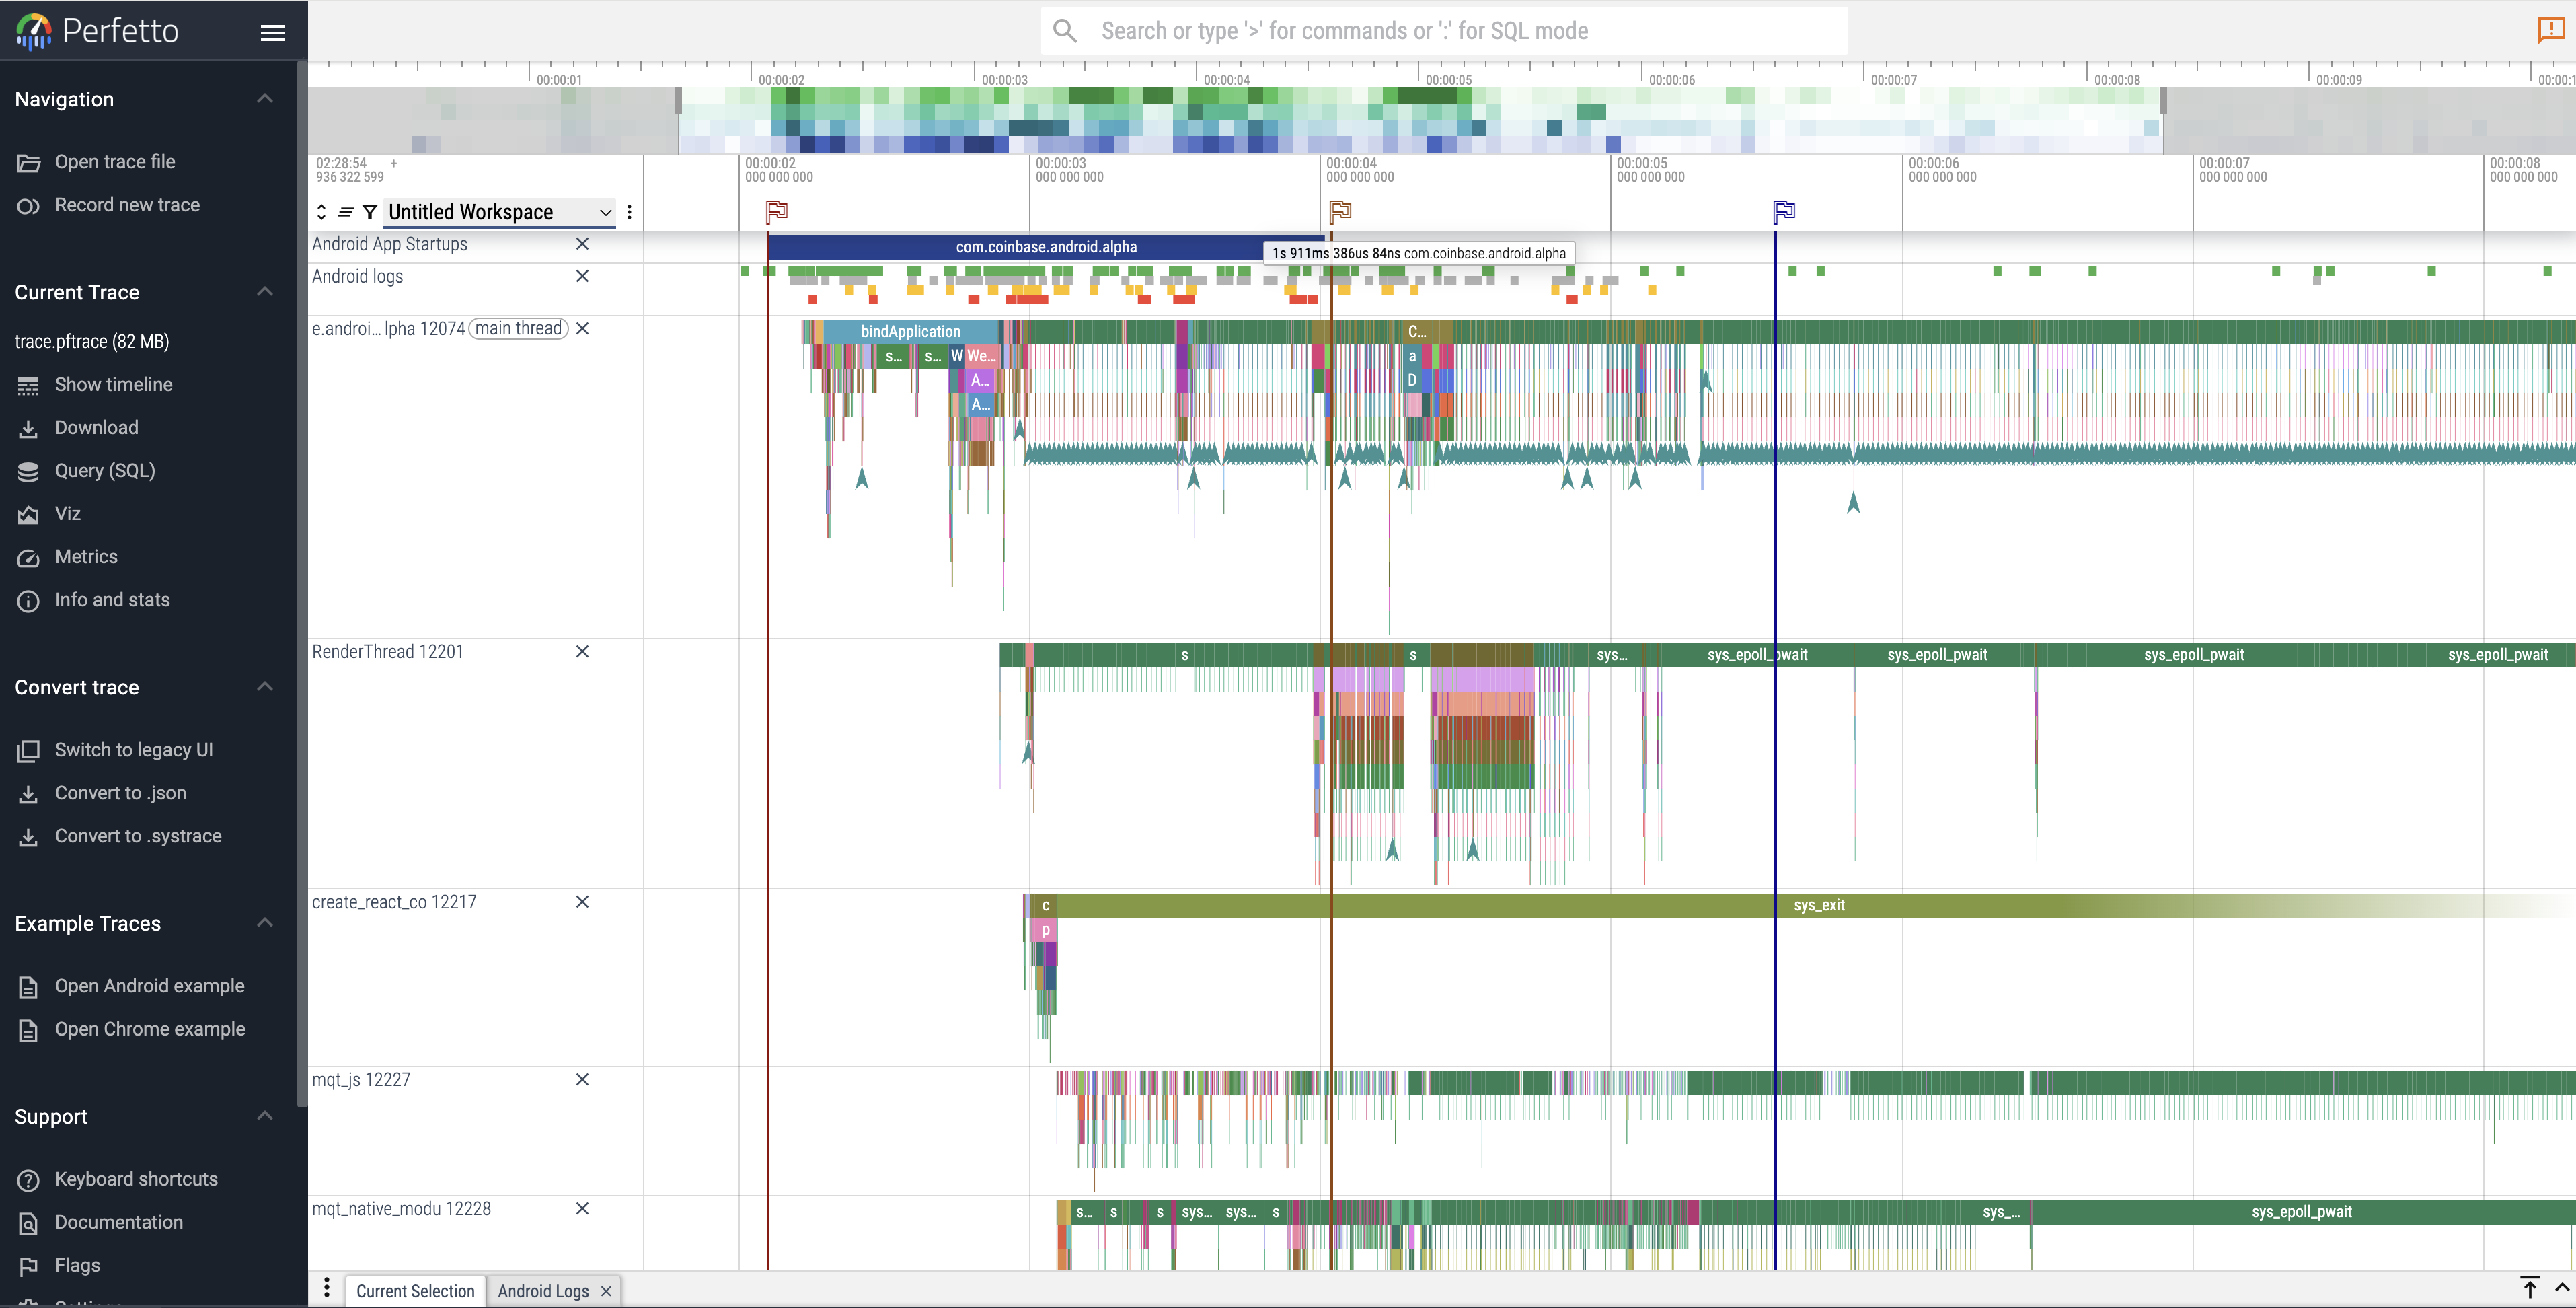Click the Open trace file folder icon

click(x=28, y=163)
